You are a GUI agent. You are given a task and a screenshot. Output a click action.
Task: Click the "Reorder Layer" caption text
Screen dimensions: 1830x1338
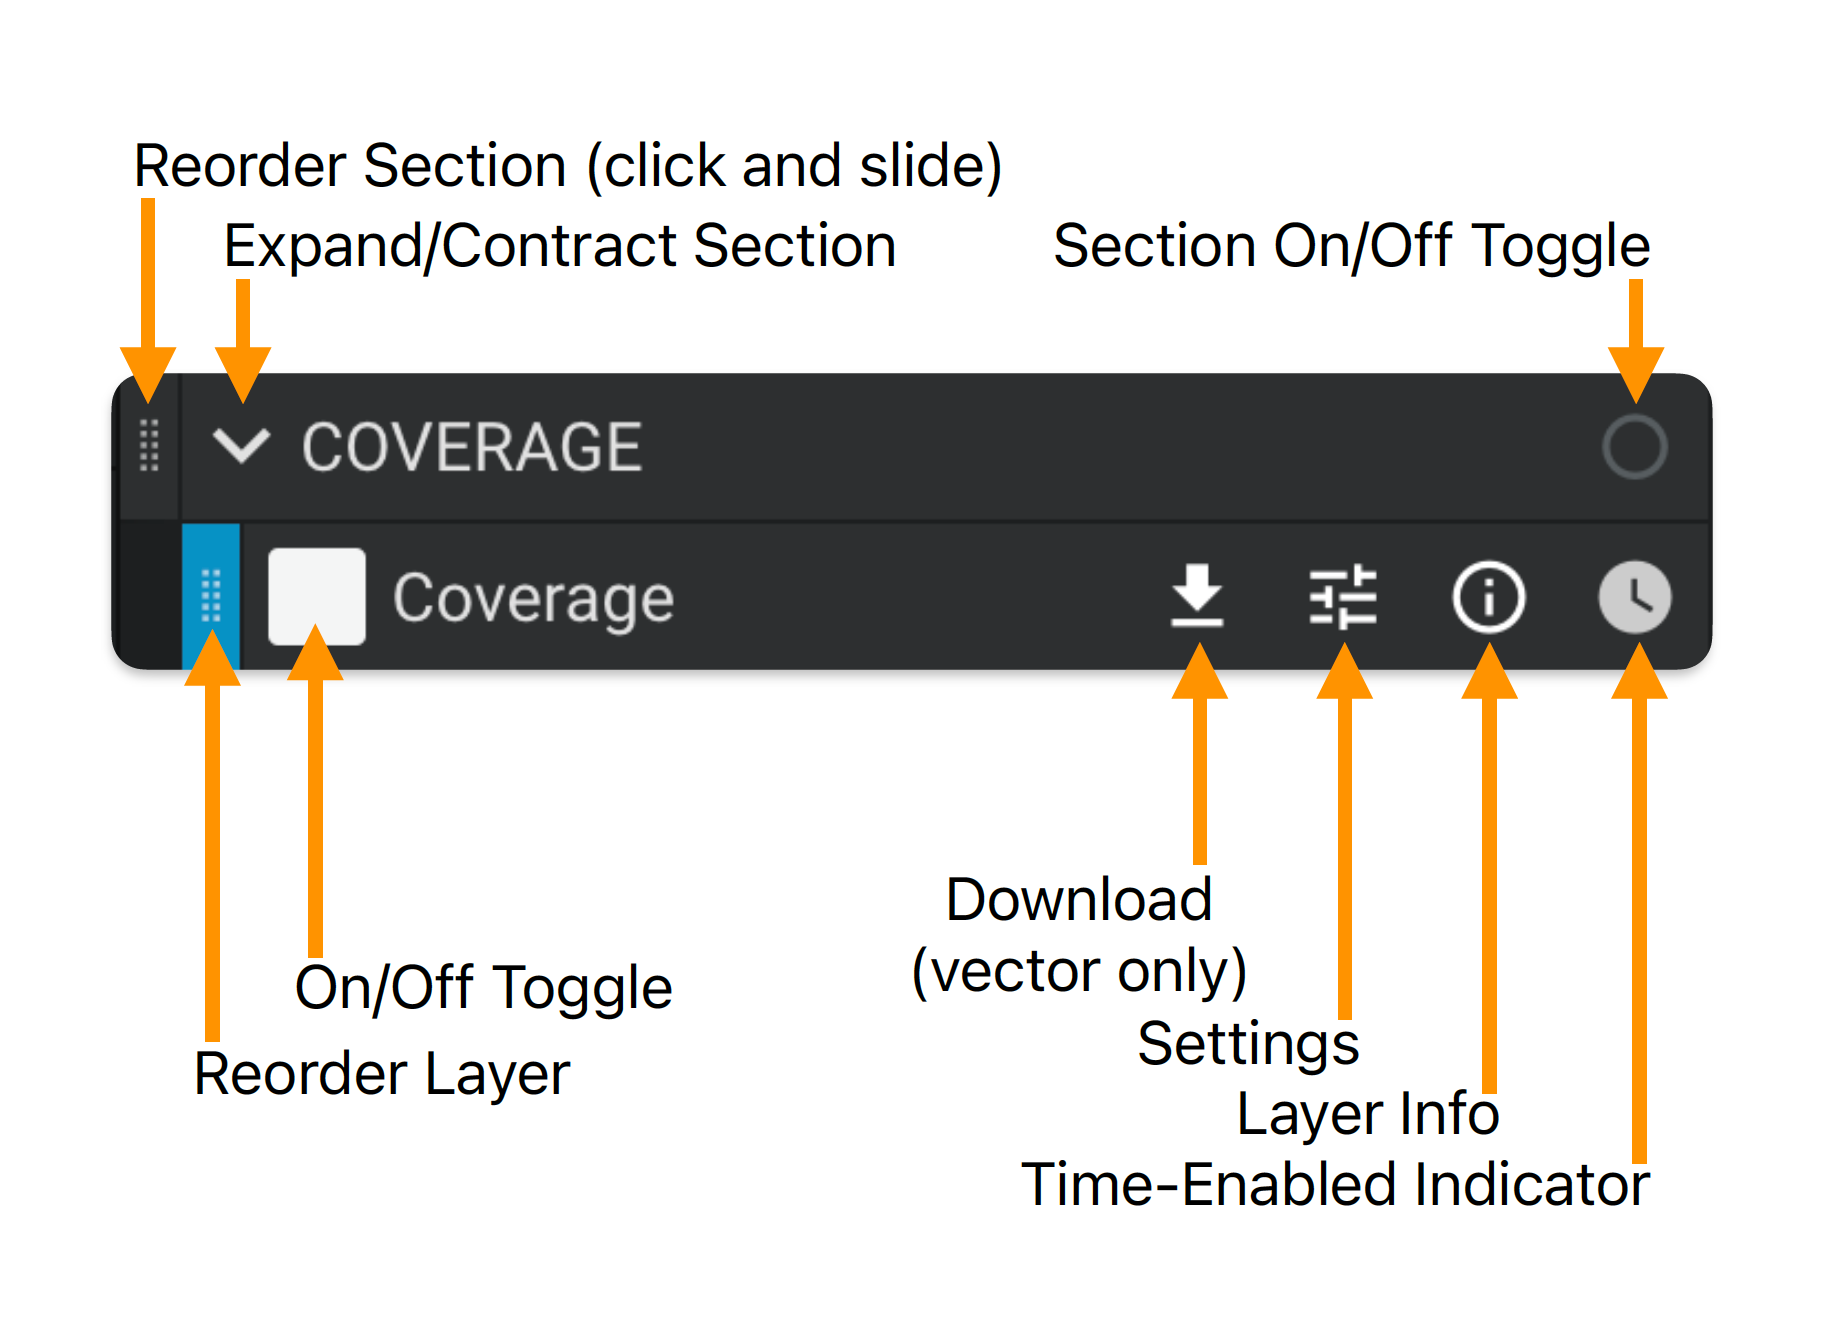(382, 1075)
